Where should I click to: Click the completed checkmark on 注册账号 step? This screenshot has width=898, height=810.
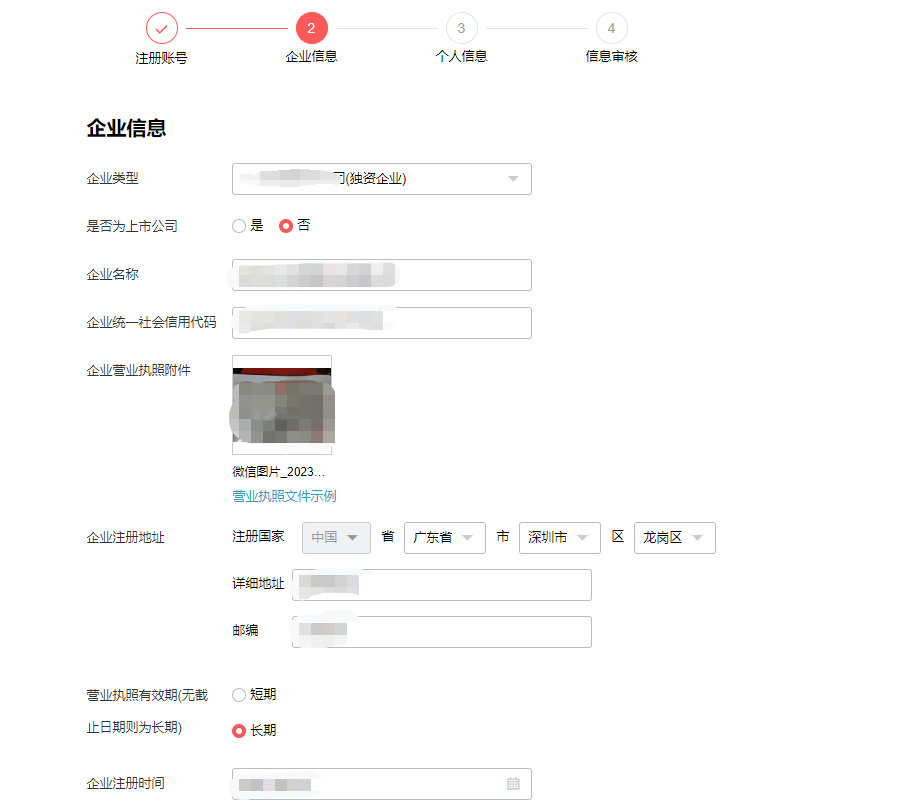161,28
